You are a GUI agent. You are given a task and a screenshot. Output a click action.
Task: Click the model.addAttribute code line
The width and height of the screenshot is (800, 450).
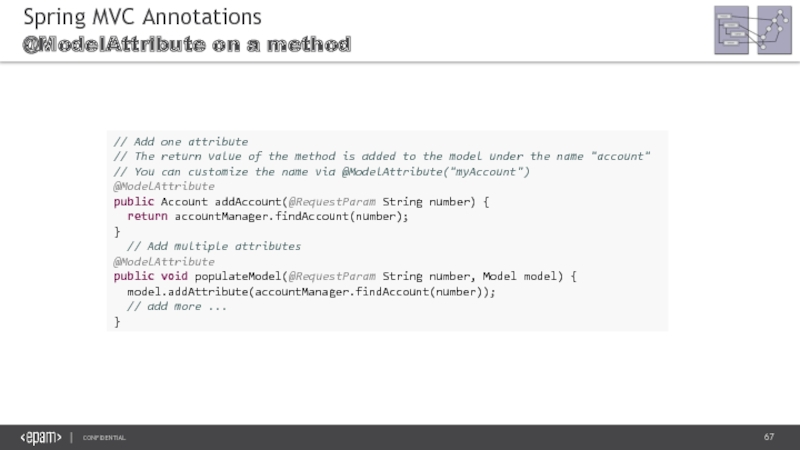pyautogui.click(x=311, y=291)
